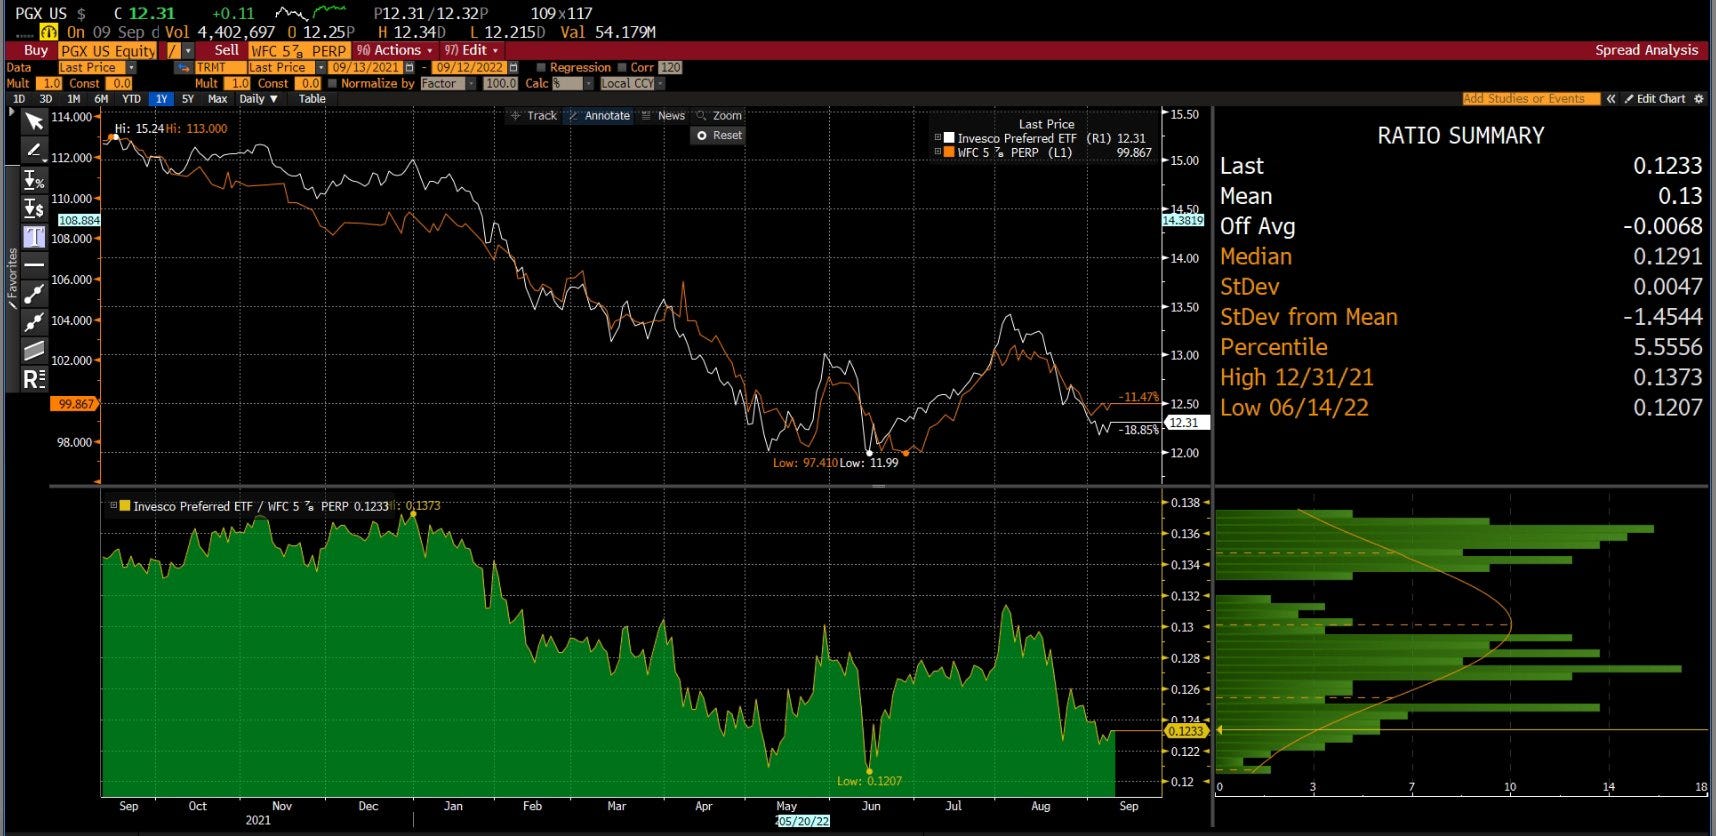Switch to Table view
This screenshot has width=1716, height=836.
pyautogui.click(x=312, y=99)
